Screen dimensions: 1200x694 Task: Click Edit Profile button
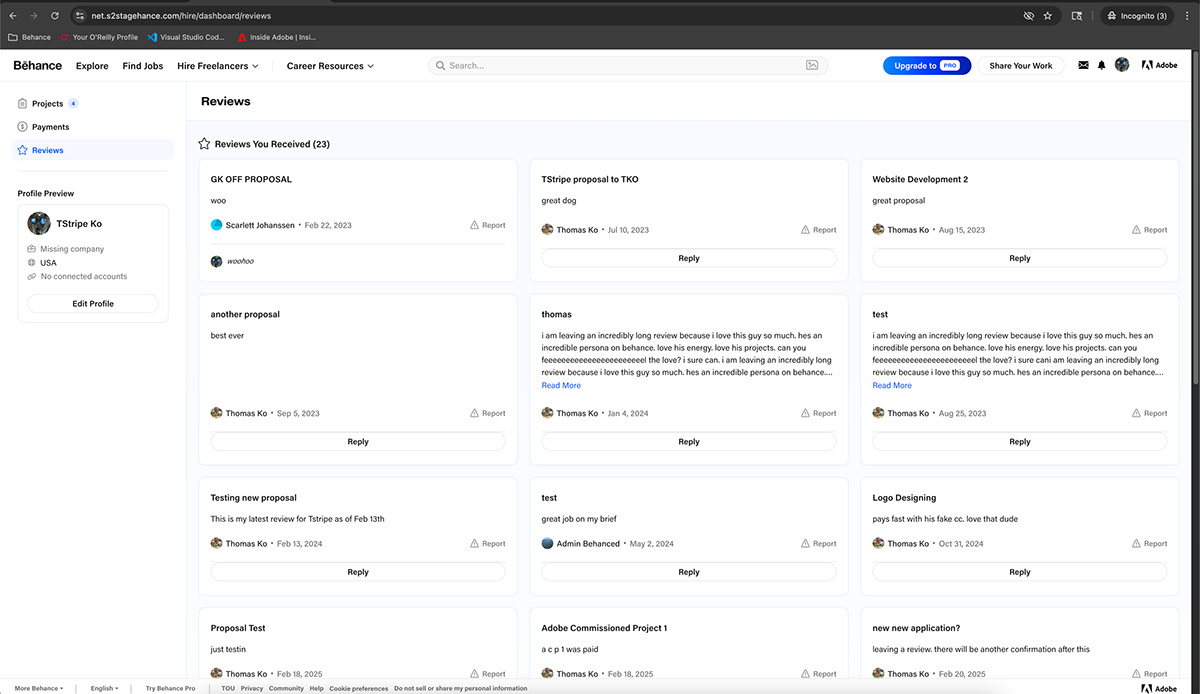[93, 304]
